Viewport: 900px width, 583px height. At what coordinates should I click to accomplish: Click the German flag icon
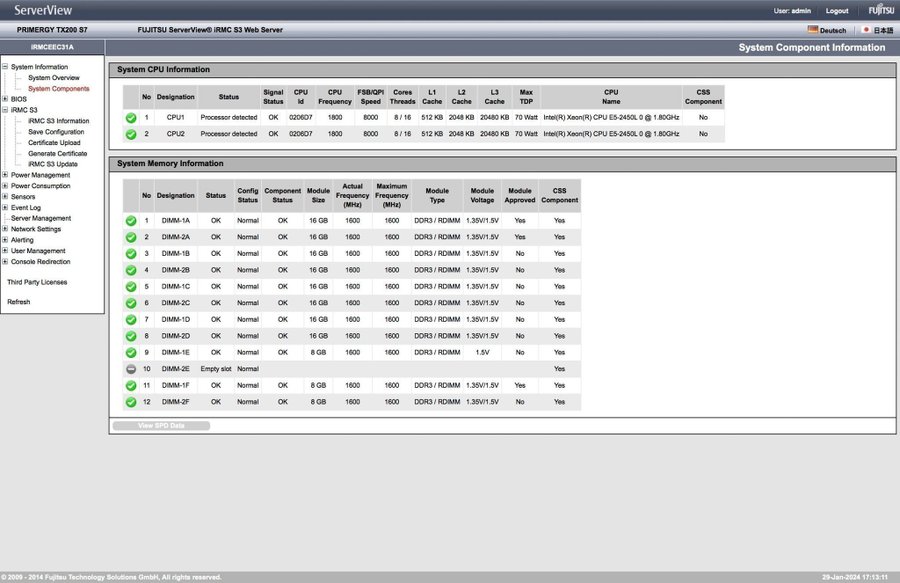[x=813, y=30]
